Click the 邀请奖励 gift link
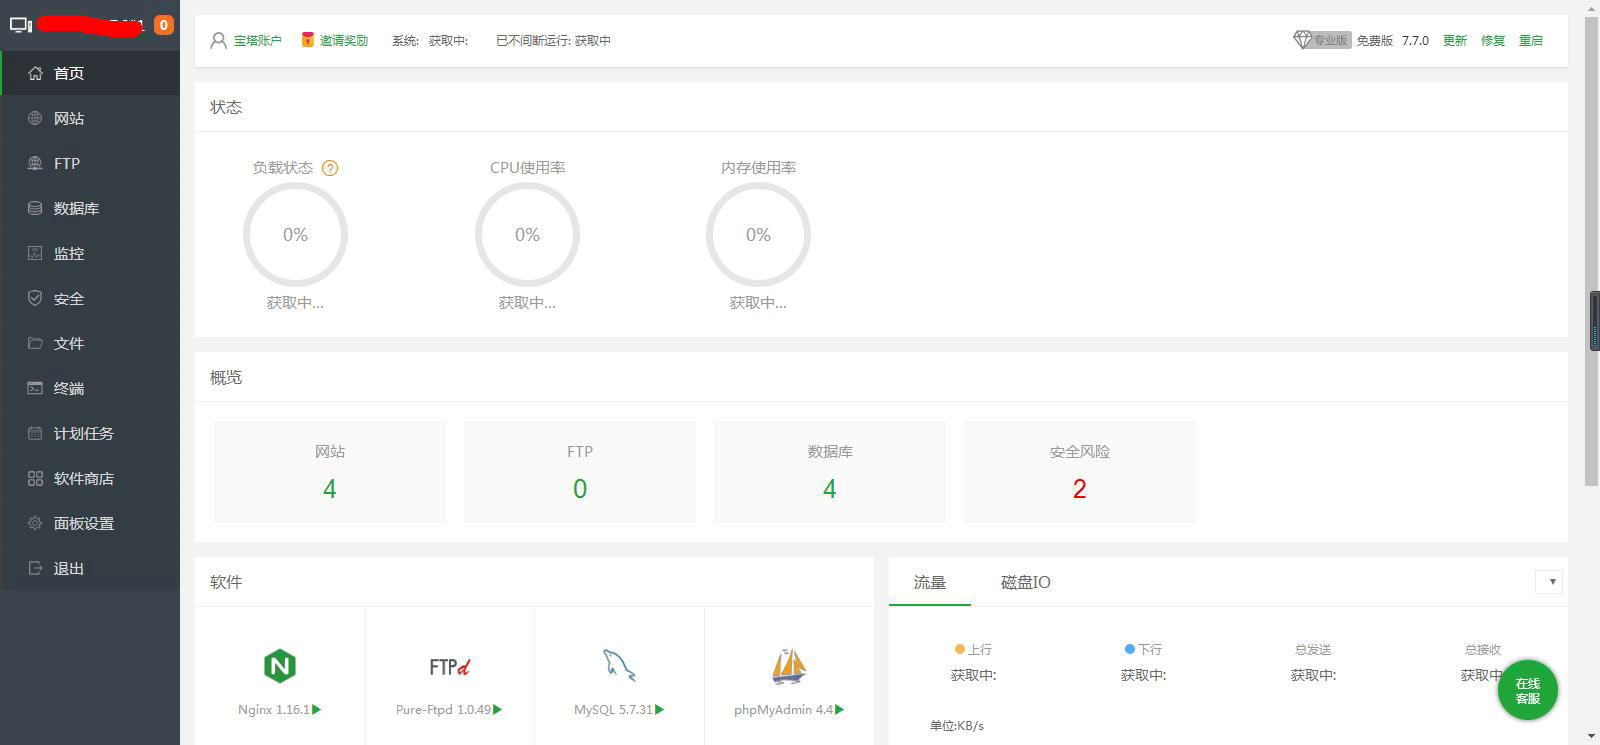 pos(343,40)
